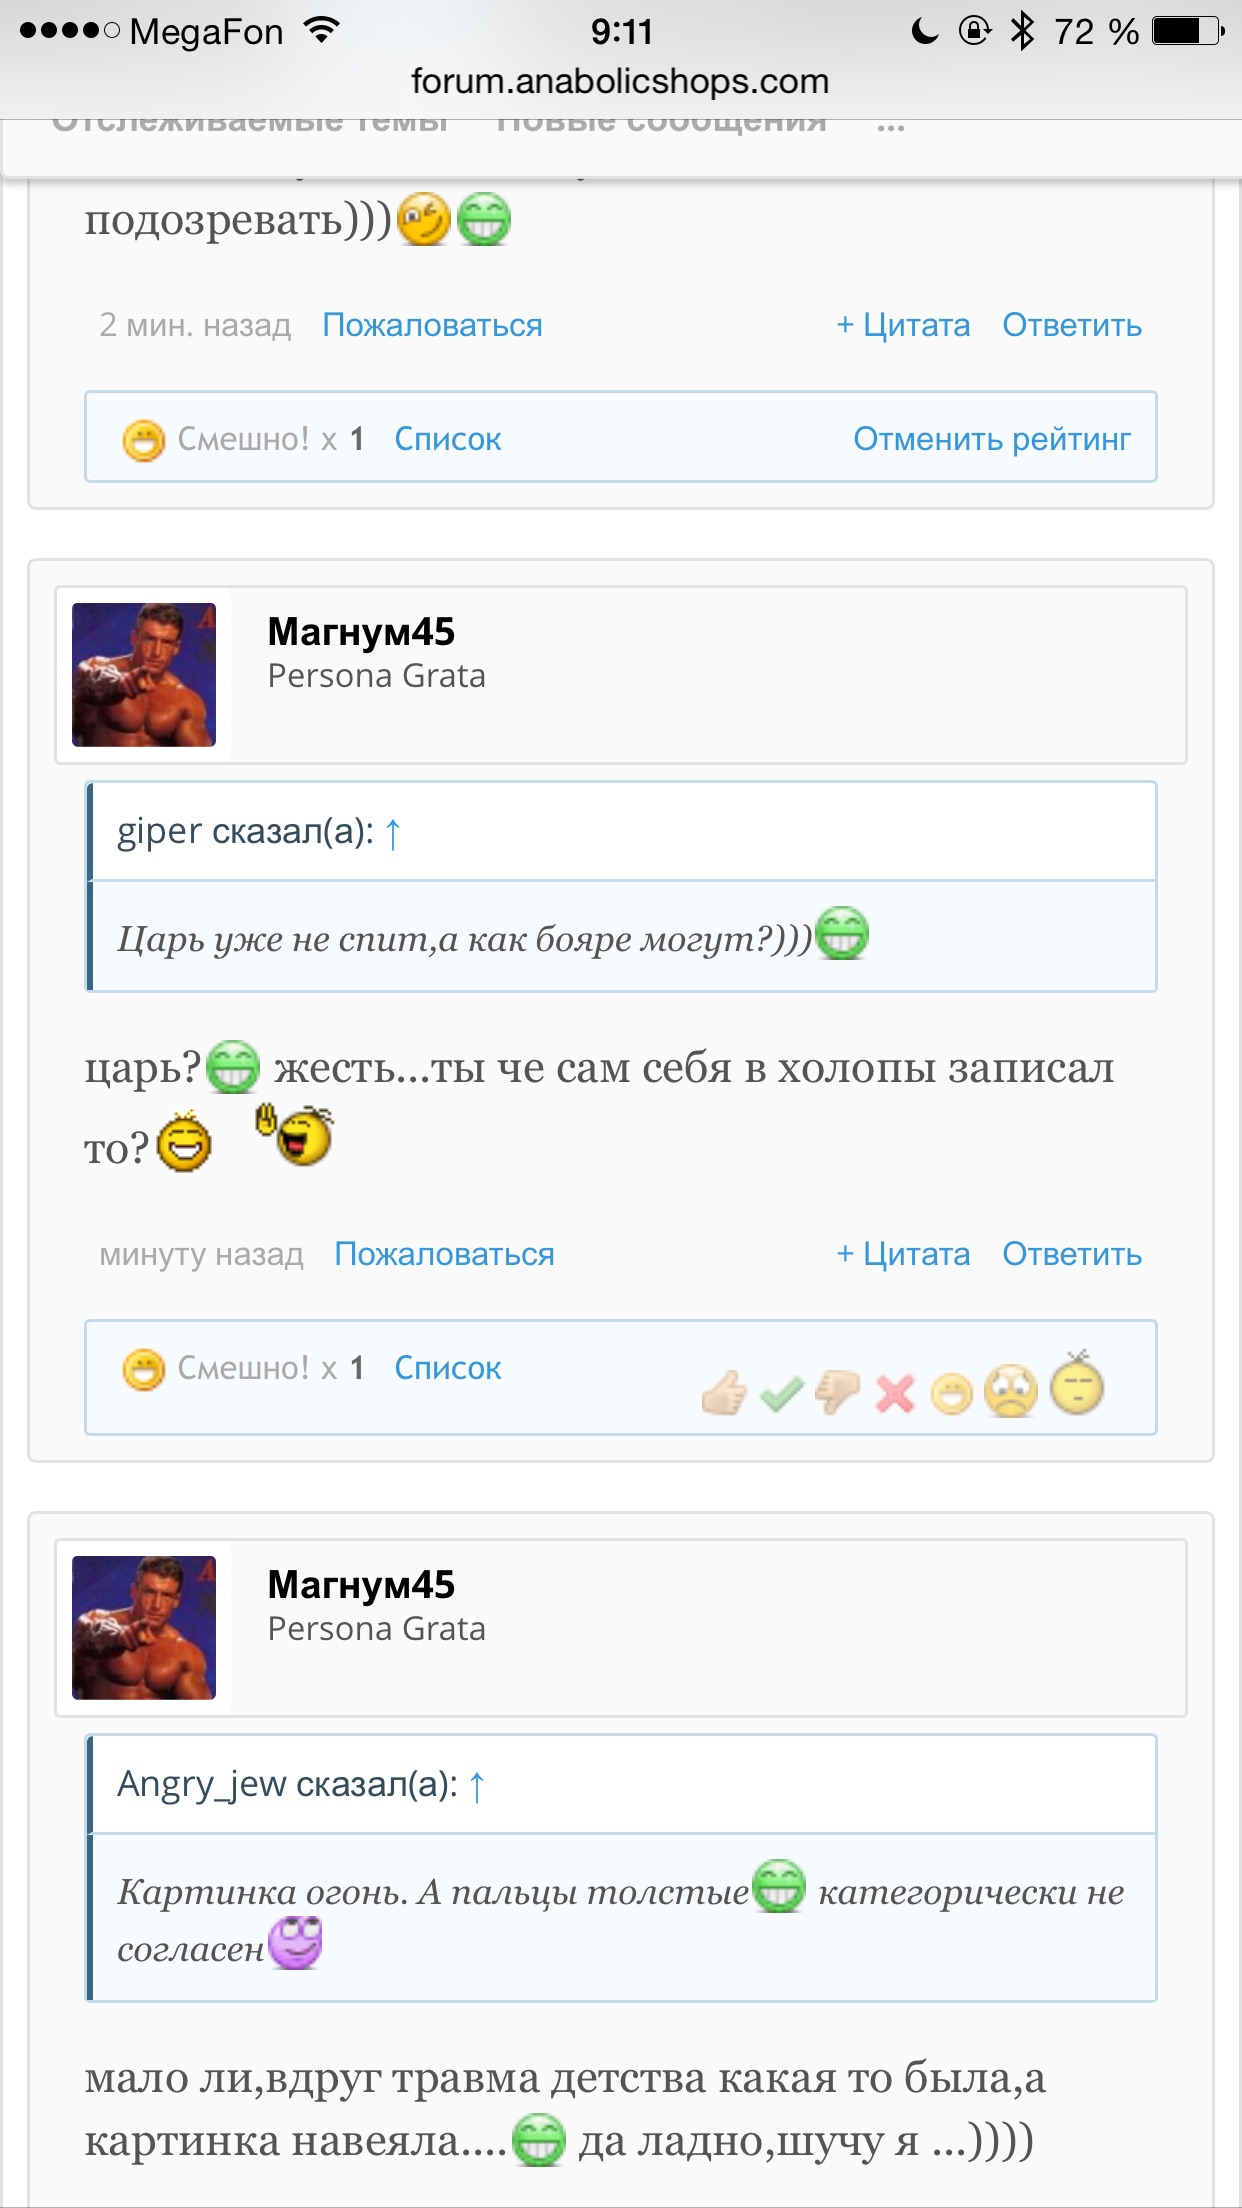Open 'Отслеживаемые темы' navigation tab
1242x2208 pixels.
click(x=250, y=126)
